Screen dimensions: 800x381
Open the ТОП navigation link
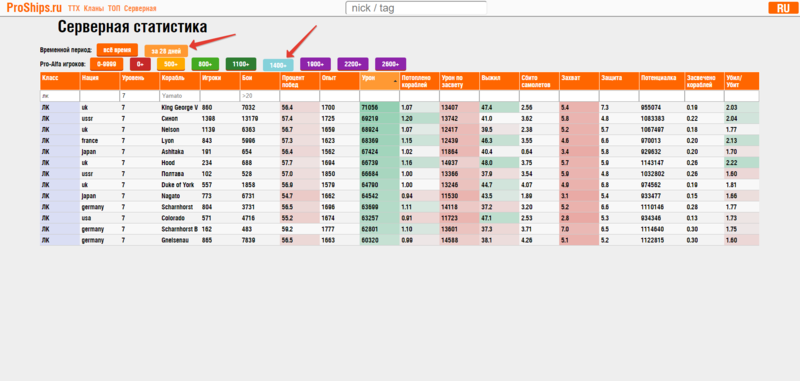[114, 9]
